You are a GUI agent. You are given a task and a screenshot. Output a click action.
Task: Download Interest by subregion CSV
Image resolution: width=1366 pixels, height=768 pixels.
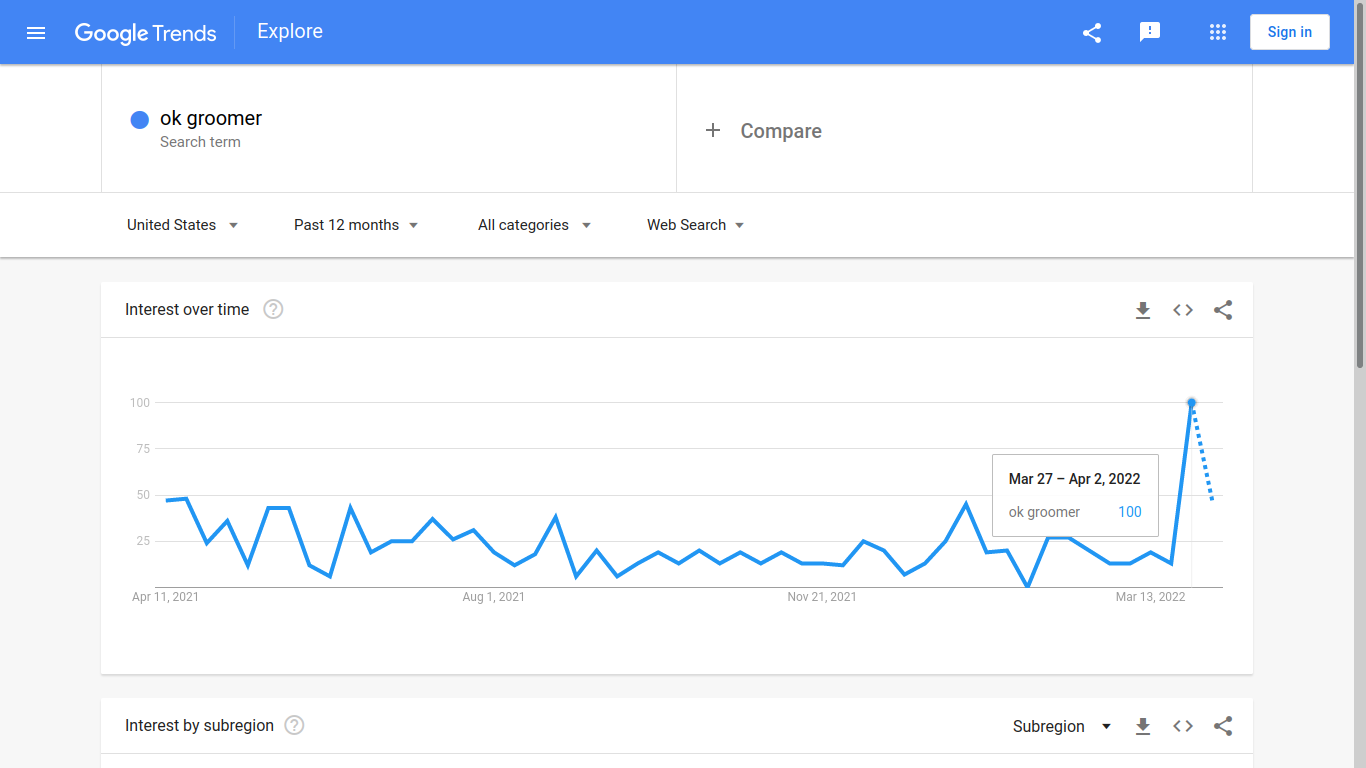point(1143,726)
